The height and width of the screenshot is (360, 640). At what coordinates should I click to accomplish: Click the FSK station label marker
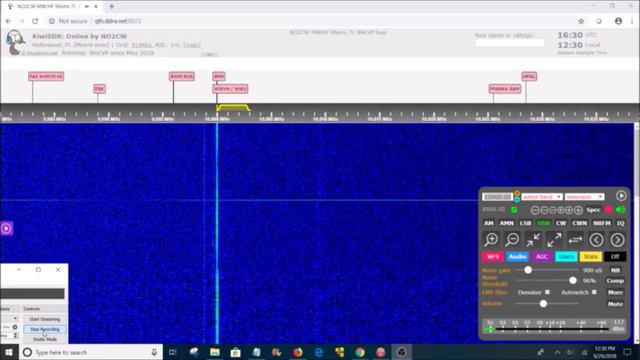[x=99, y=89]
